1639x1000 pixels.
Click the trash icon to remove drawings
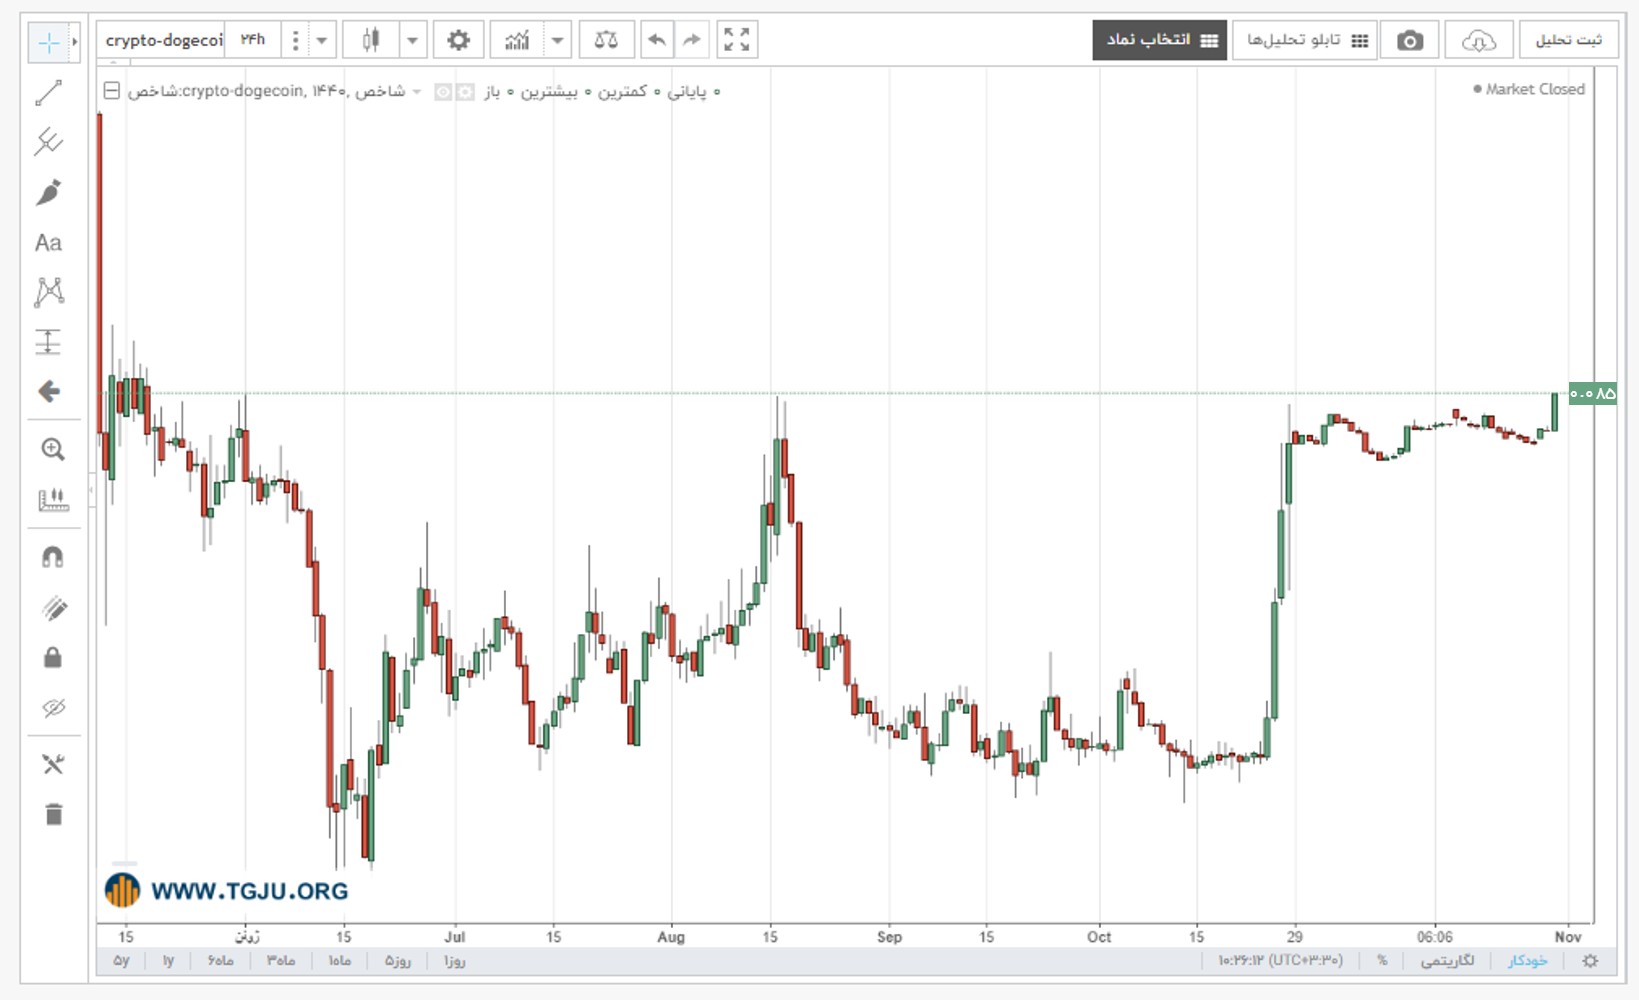[x=53, y=814]
